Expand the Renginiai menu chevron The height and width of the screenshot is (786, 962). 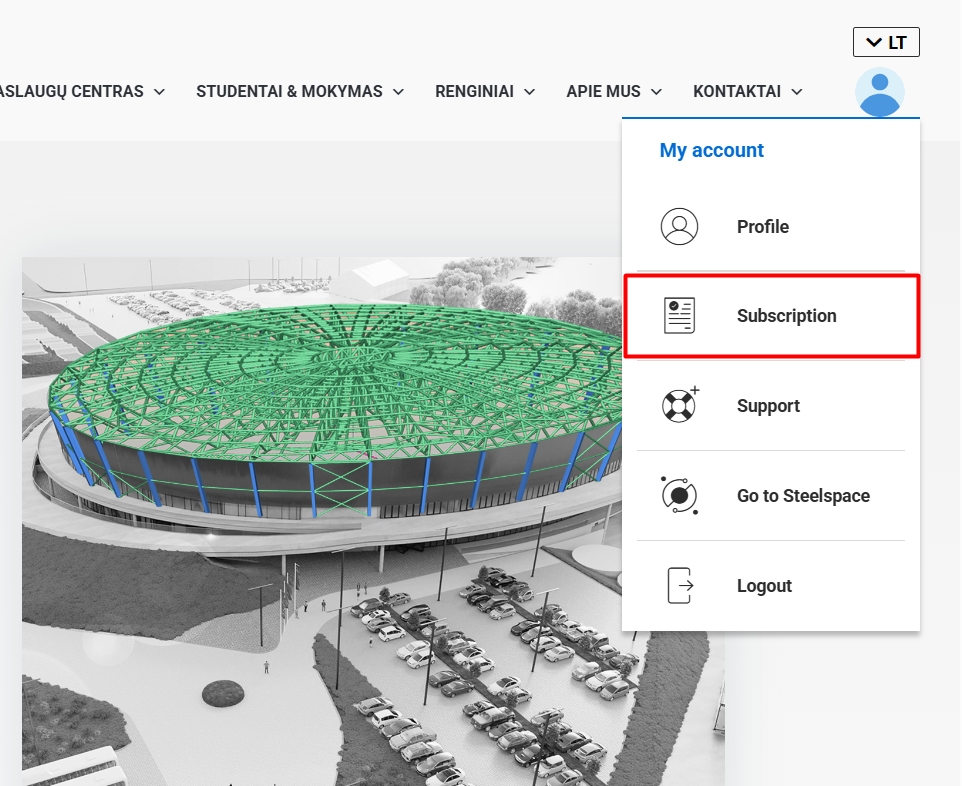click(x=529, y=92)
